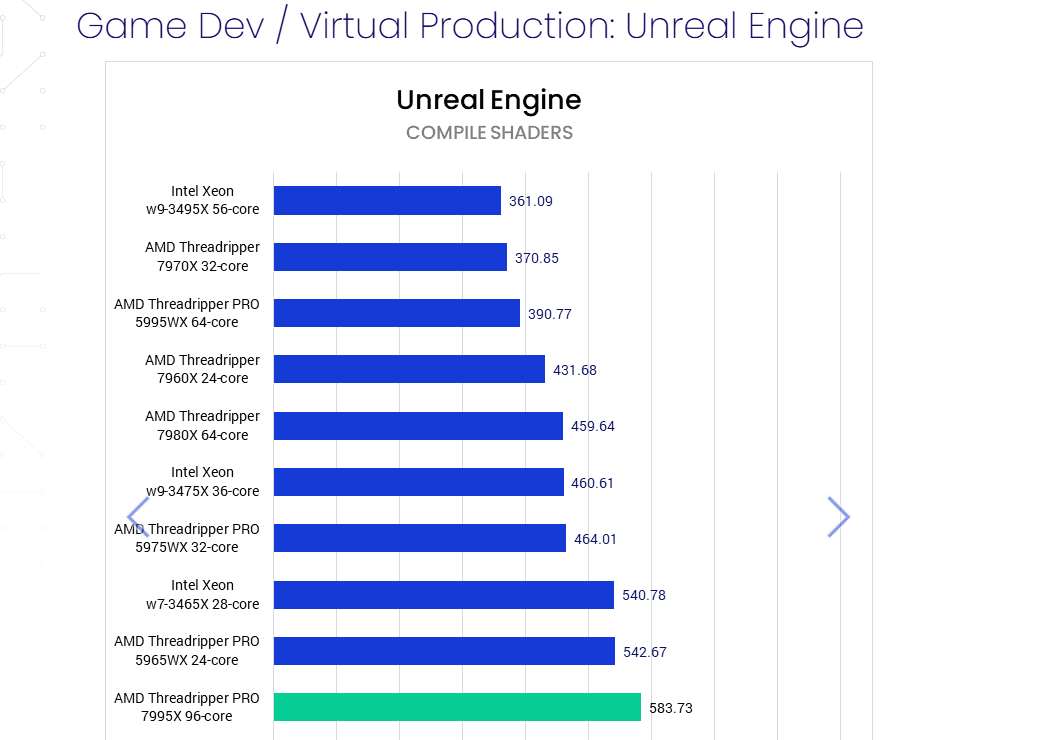Select the Threadripper 7980X 64-core bar
Image resolution: width=1042 pixels, height=740 pixels.
point(418,426)
